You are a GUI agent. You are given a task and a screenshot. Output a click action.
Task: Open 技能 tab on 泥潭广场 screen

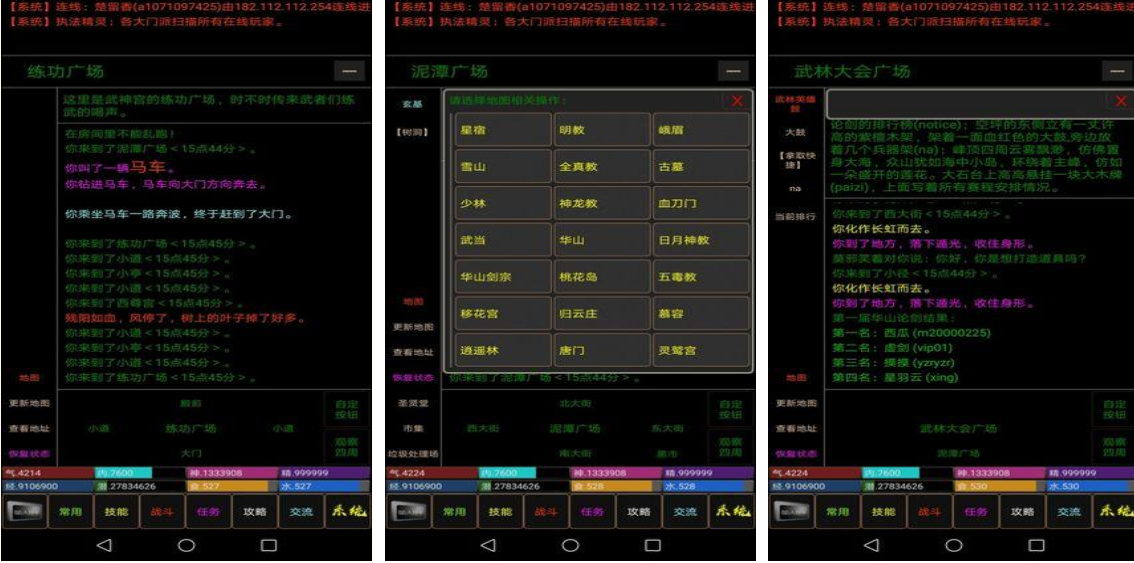pos(500,511)
